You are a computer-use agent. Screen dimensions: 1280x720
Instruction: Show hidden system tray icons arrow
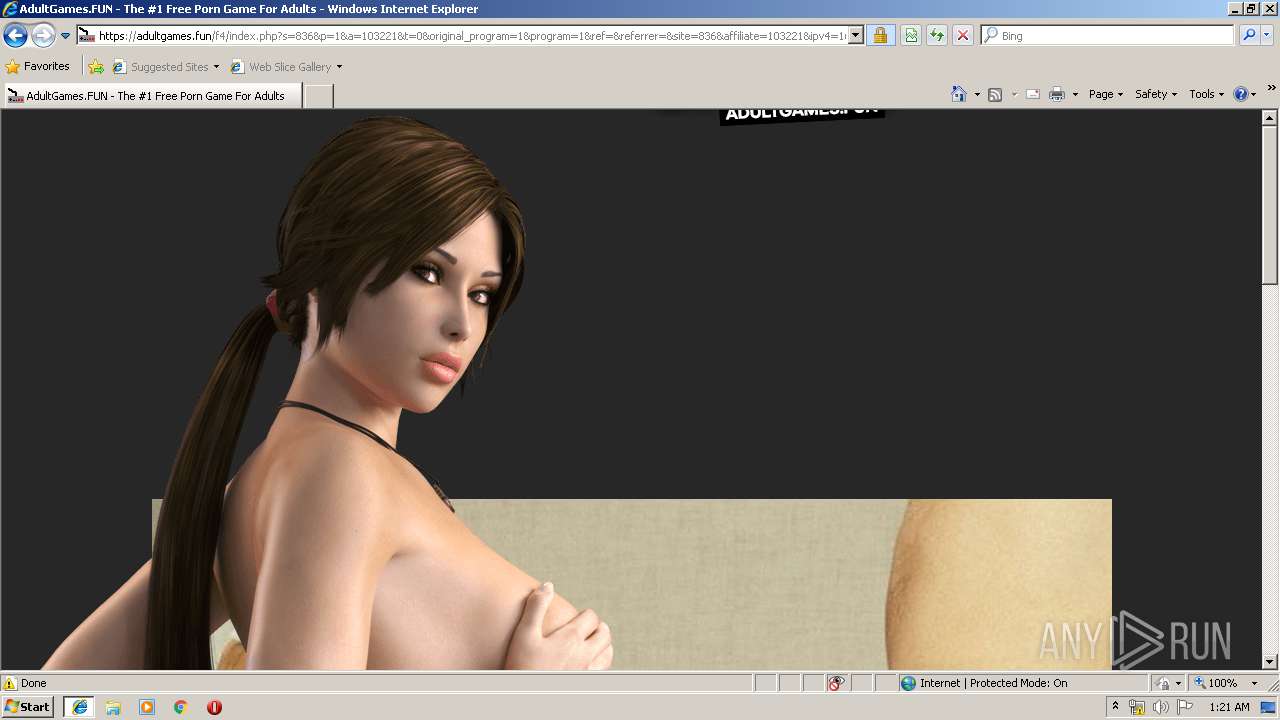(1115, 707)
